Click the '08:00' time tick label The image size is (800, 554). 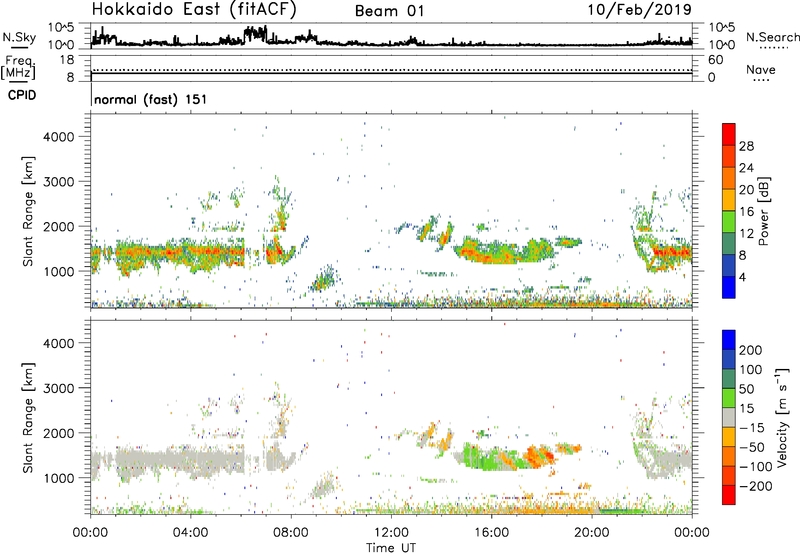click(291, 533)
